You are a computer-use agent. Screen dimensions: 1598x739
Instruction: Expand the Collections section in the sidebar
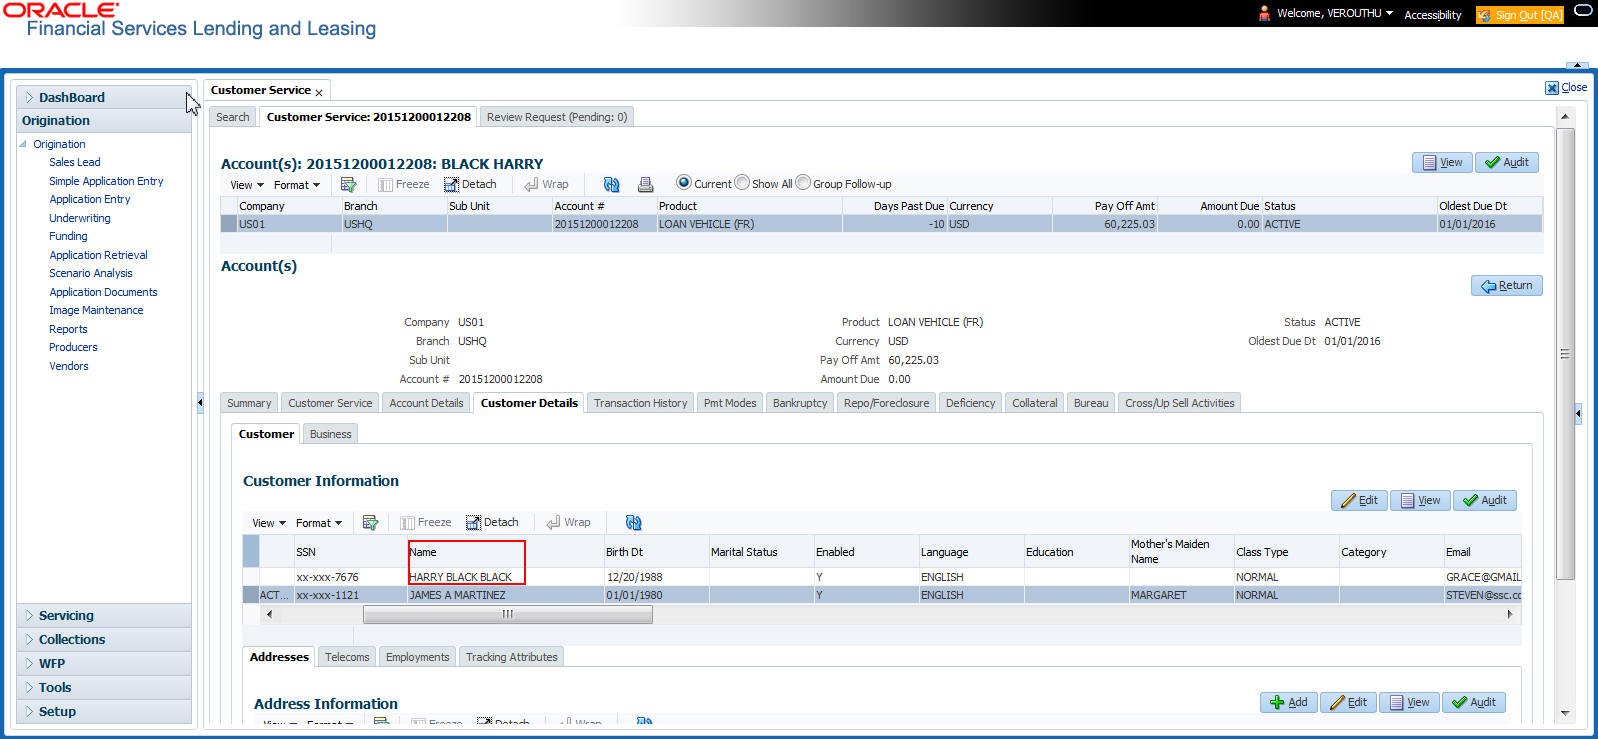tap(104, 639)
